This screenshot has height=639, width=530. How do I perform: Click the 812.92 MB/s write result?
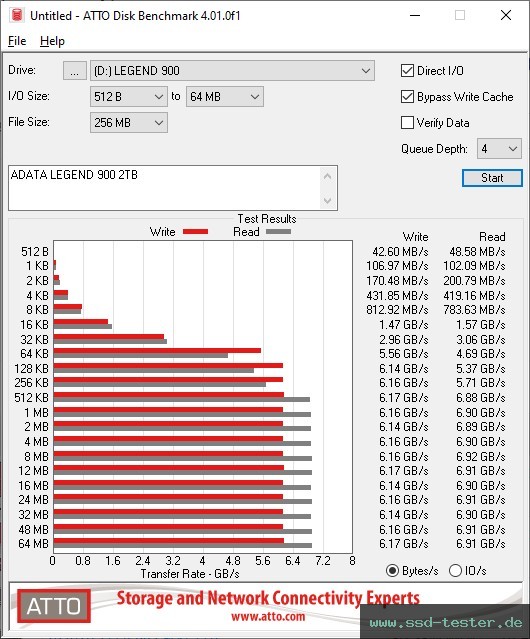pyautogui.click(x=397, y=310)
